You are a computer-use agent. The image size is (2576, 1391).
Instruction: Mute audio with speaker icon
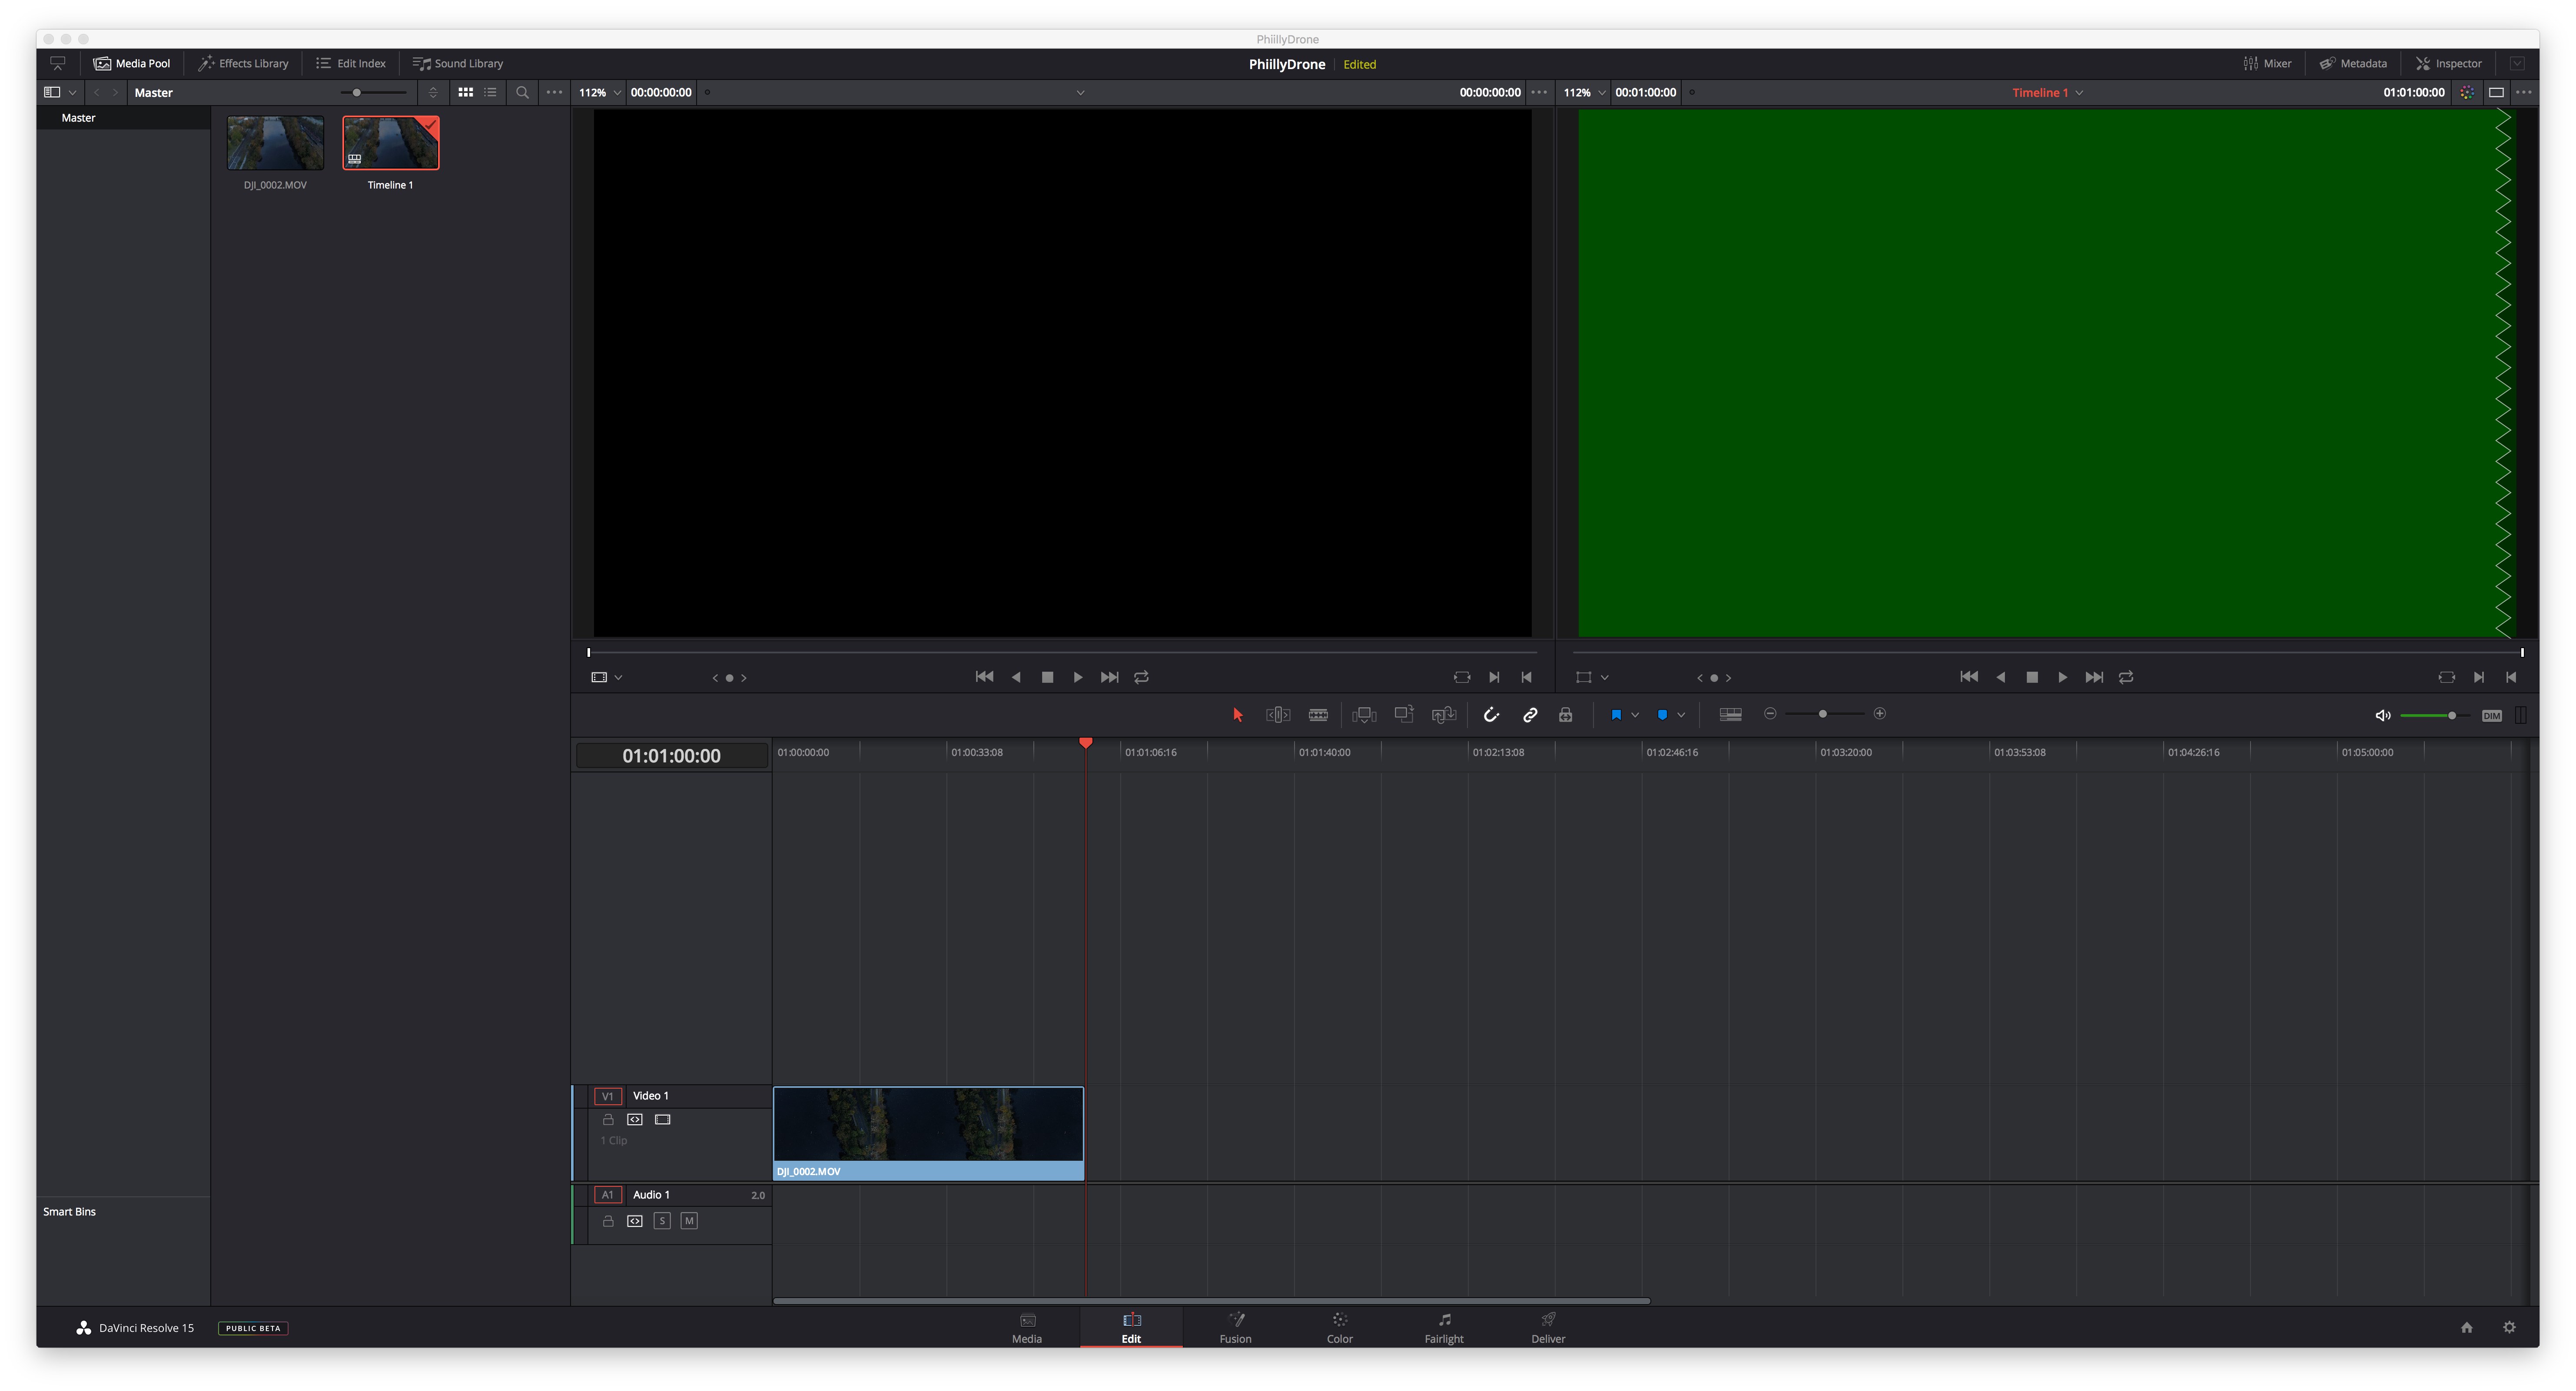click(2382, 715)
